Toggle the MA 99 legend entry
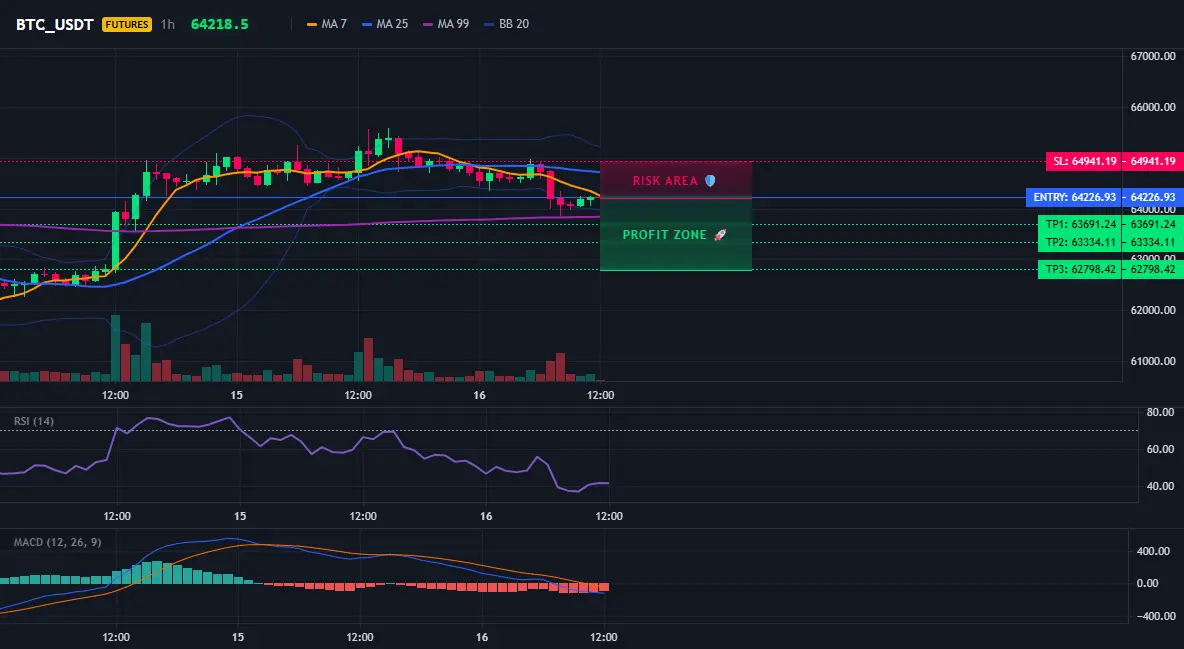 pos(446,24)
